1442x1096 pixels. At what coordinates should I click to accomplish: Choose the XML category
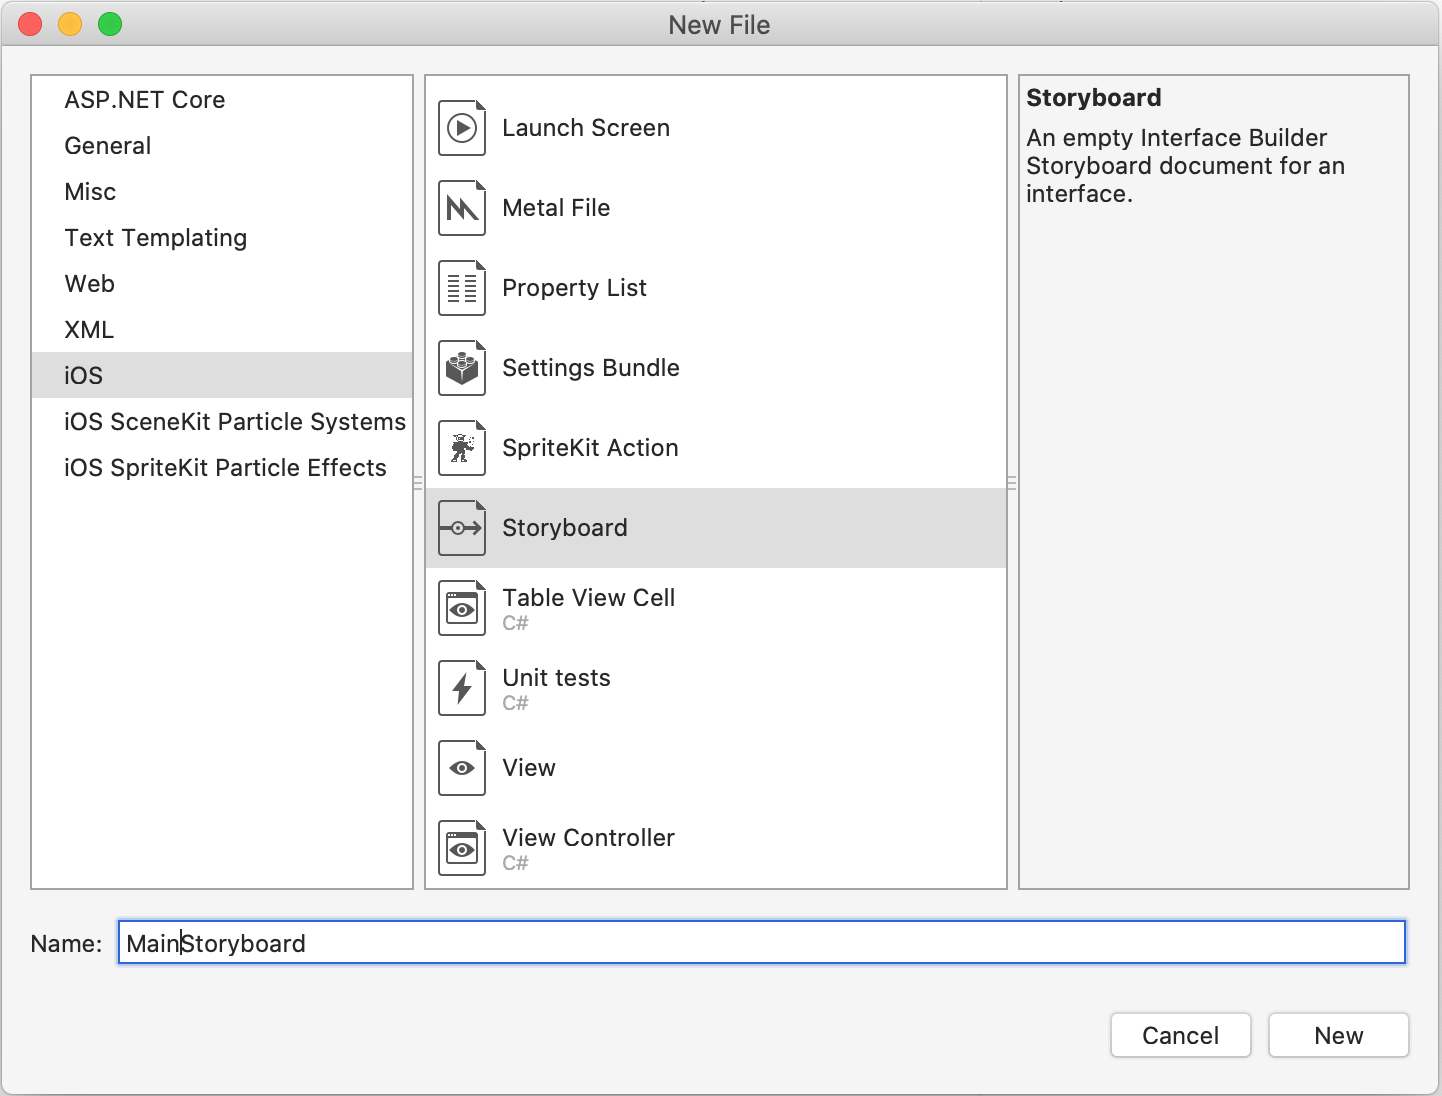(x=88, y=329)
